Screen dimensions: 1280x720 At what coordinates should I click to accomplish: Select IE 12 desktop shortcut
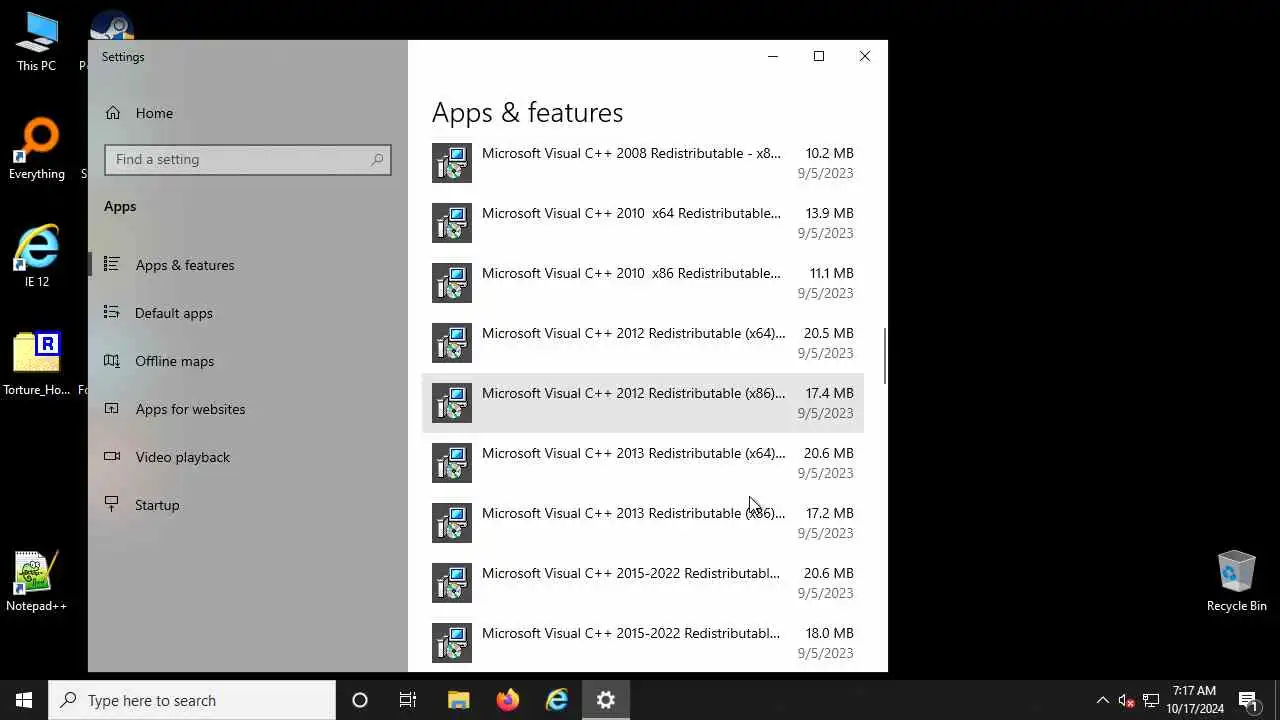(37, 256)
